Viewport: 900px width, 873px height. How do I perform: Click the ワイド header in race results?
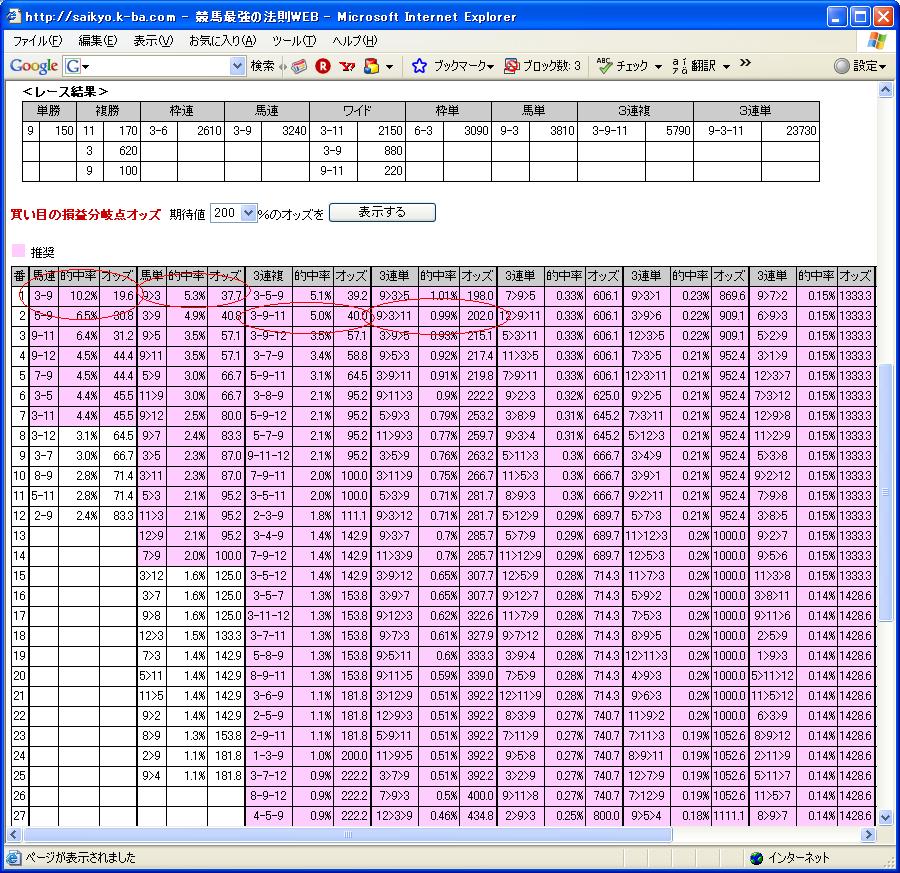pos(357,111)
